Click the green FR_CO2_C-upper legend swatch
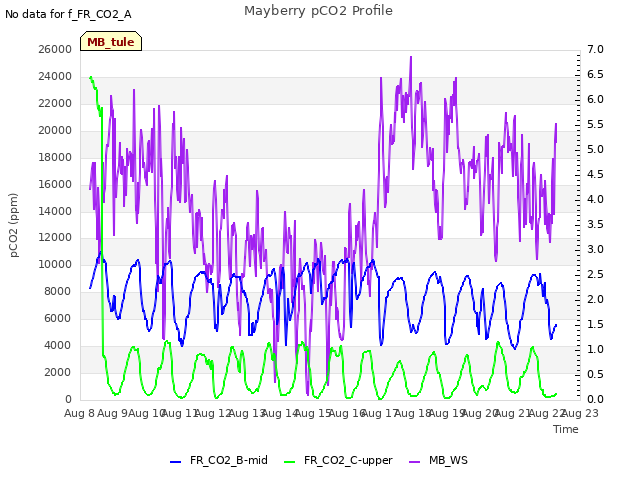This screenshot has height=480, width=640. (x=289, y=462)
